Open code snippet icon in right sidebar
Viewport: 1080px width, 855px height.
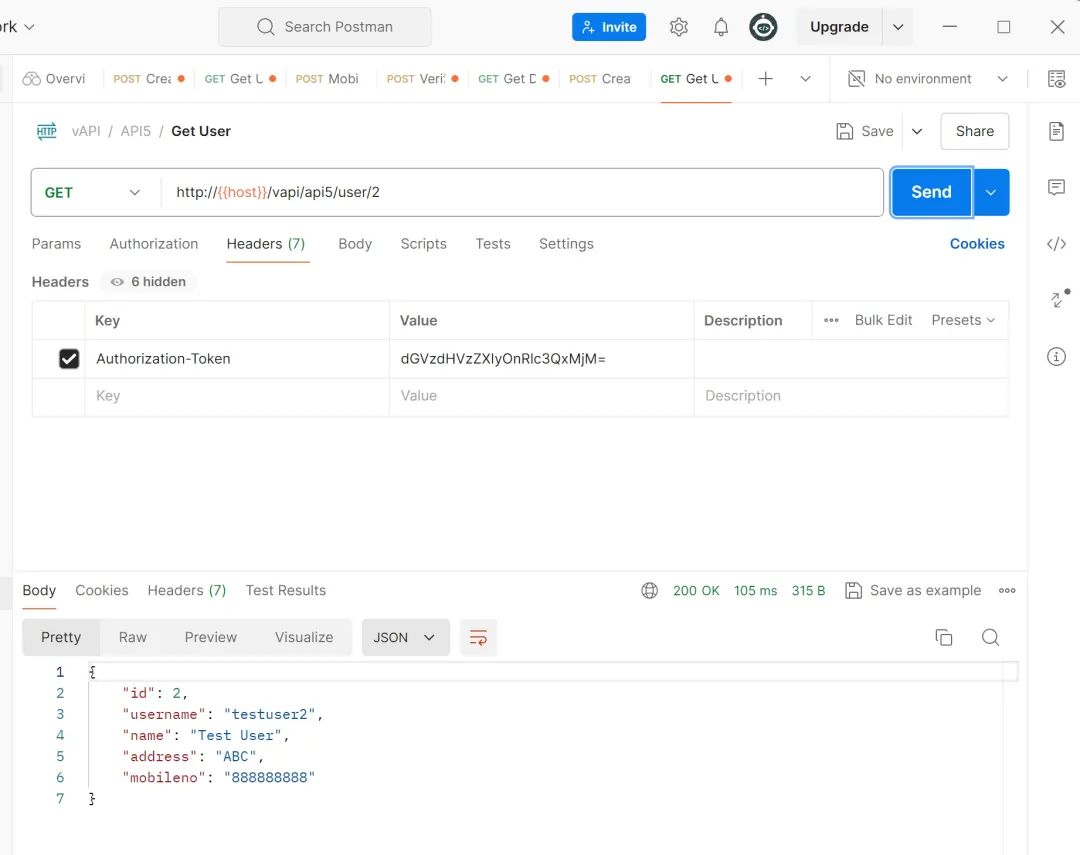(1056, 244)
